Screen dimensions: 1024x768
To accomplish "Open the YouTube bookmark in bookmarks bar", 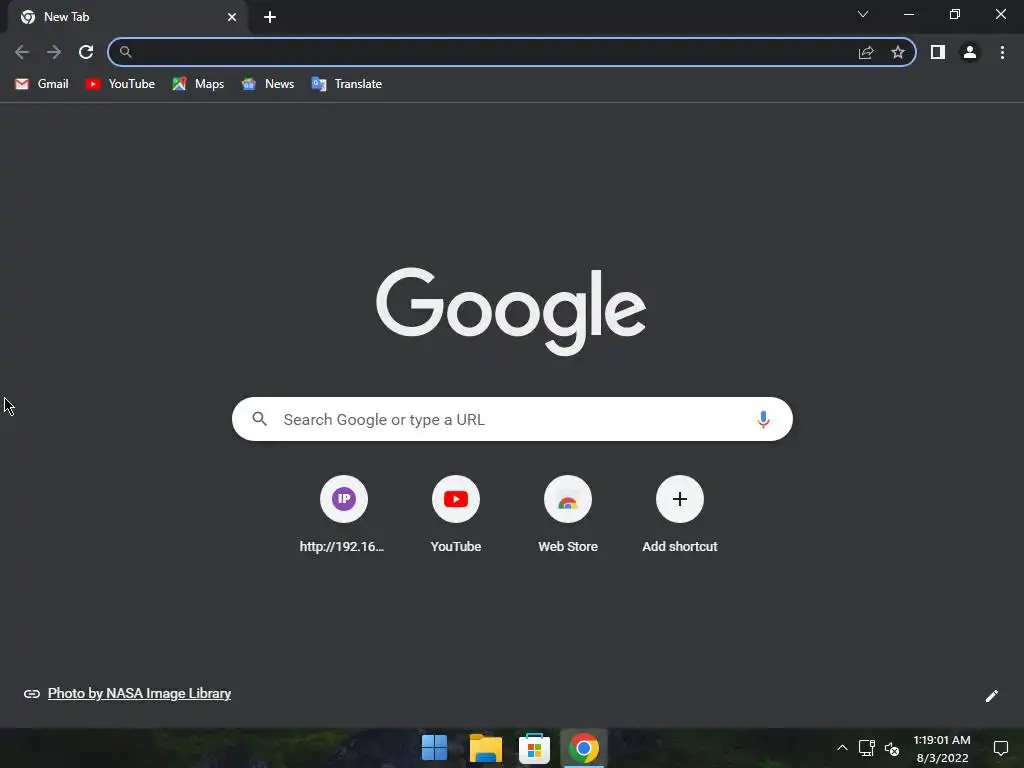I will (120, 84).
